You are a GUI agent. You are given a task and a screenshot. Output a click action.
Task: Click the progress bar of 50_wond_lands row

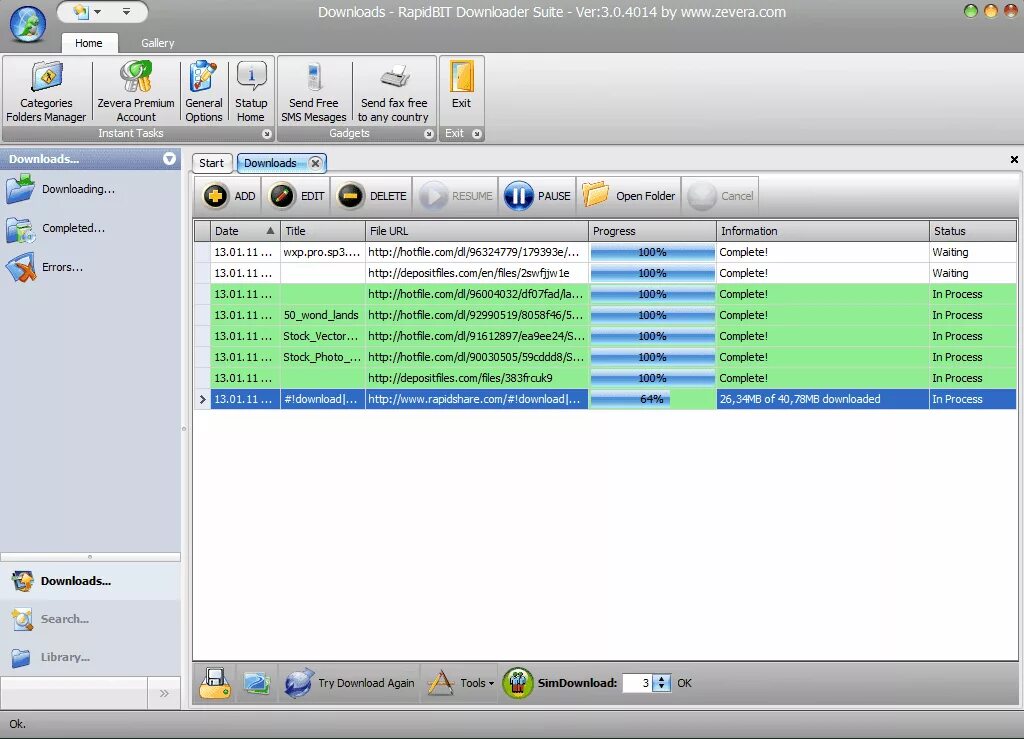652,315
